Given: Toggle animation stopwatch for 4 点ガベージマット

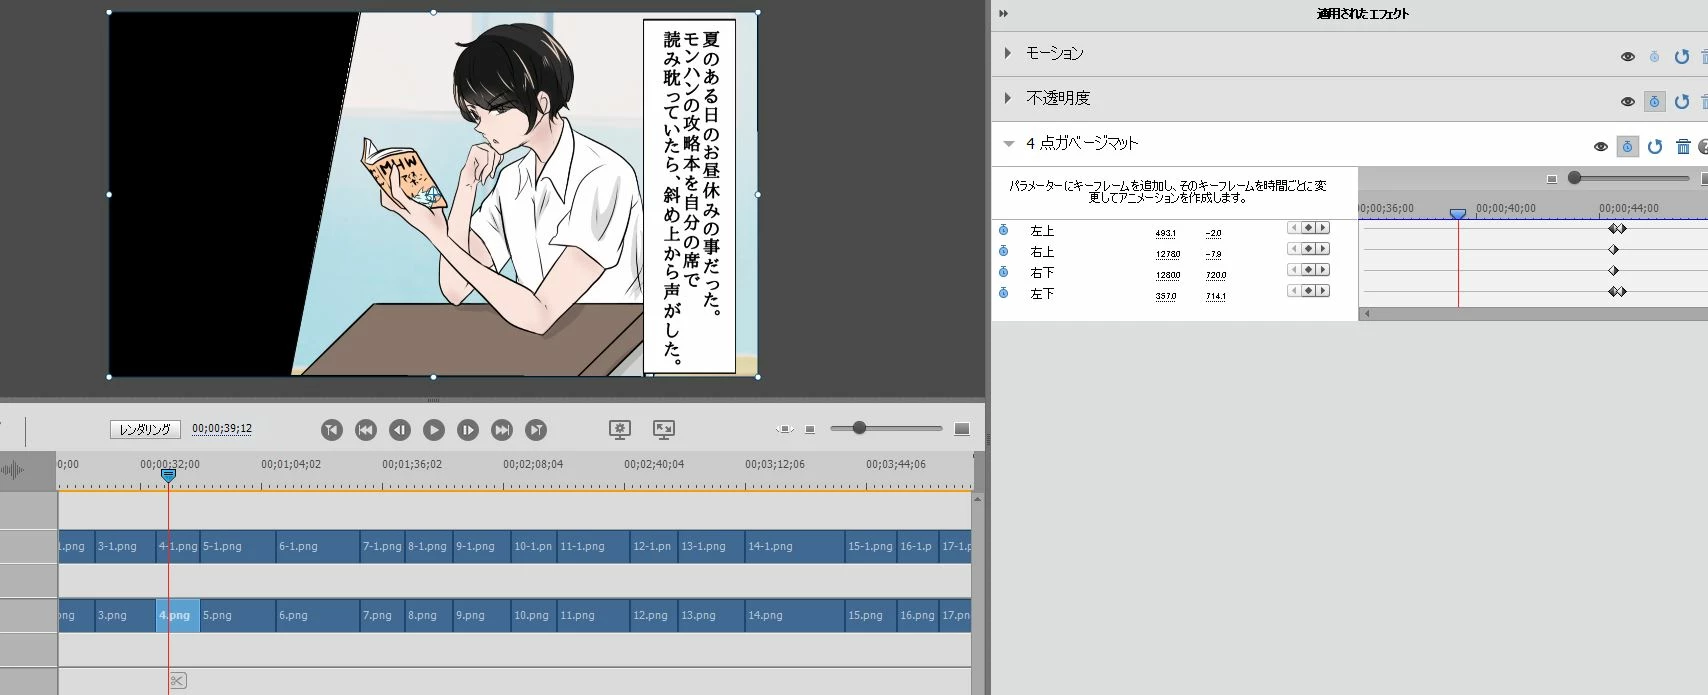Looking at the screenshot, I should pyautogui.click(x=1628, y=147).
